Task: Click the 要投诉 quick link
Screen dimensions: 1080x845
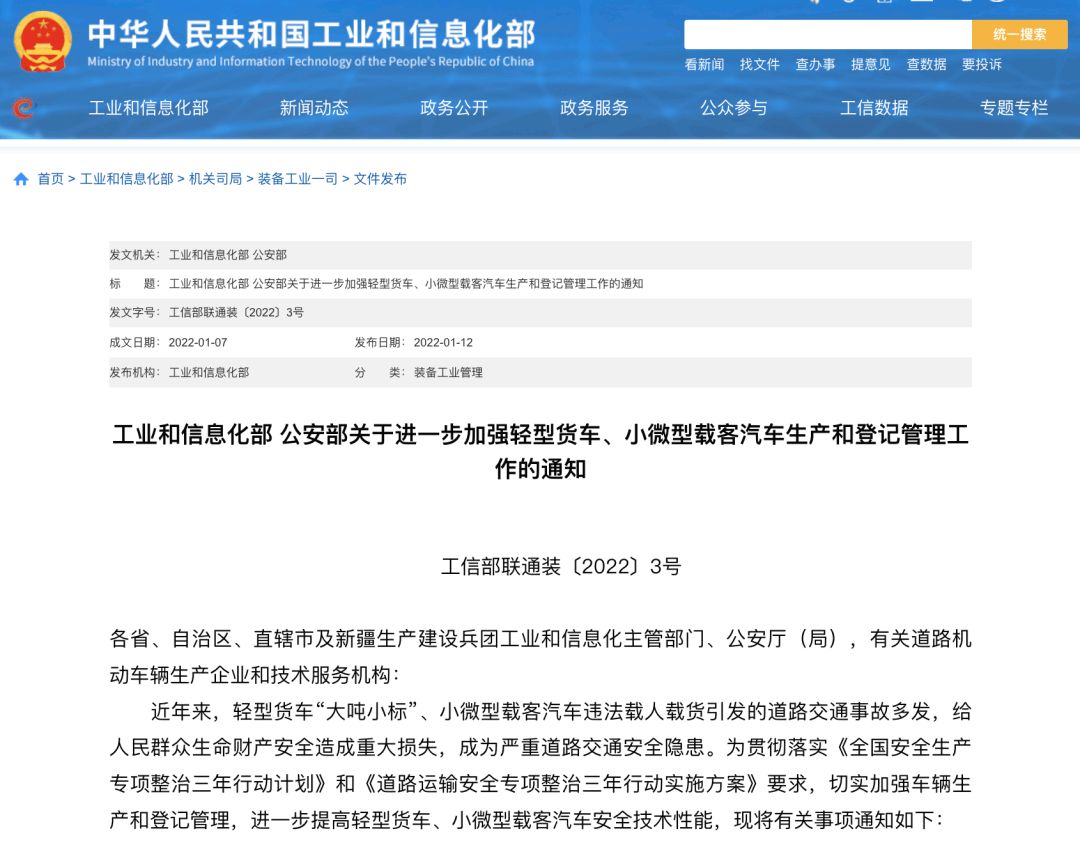Action: [981, 64]
